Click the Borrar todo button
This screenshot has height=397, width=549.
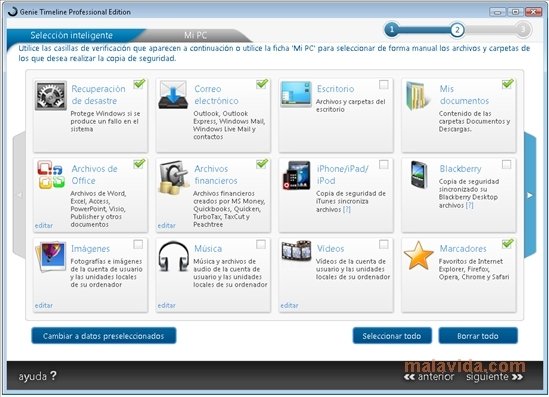click(478, 336)
